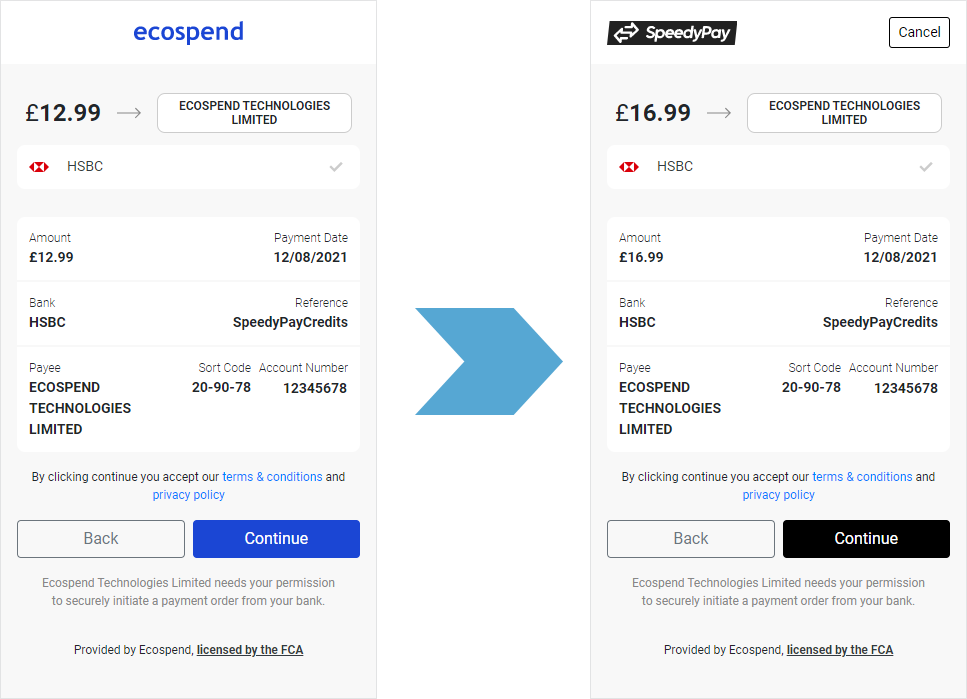
Task: Click the licensed by the FCA link on the left
Action: click(249, 649)
